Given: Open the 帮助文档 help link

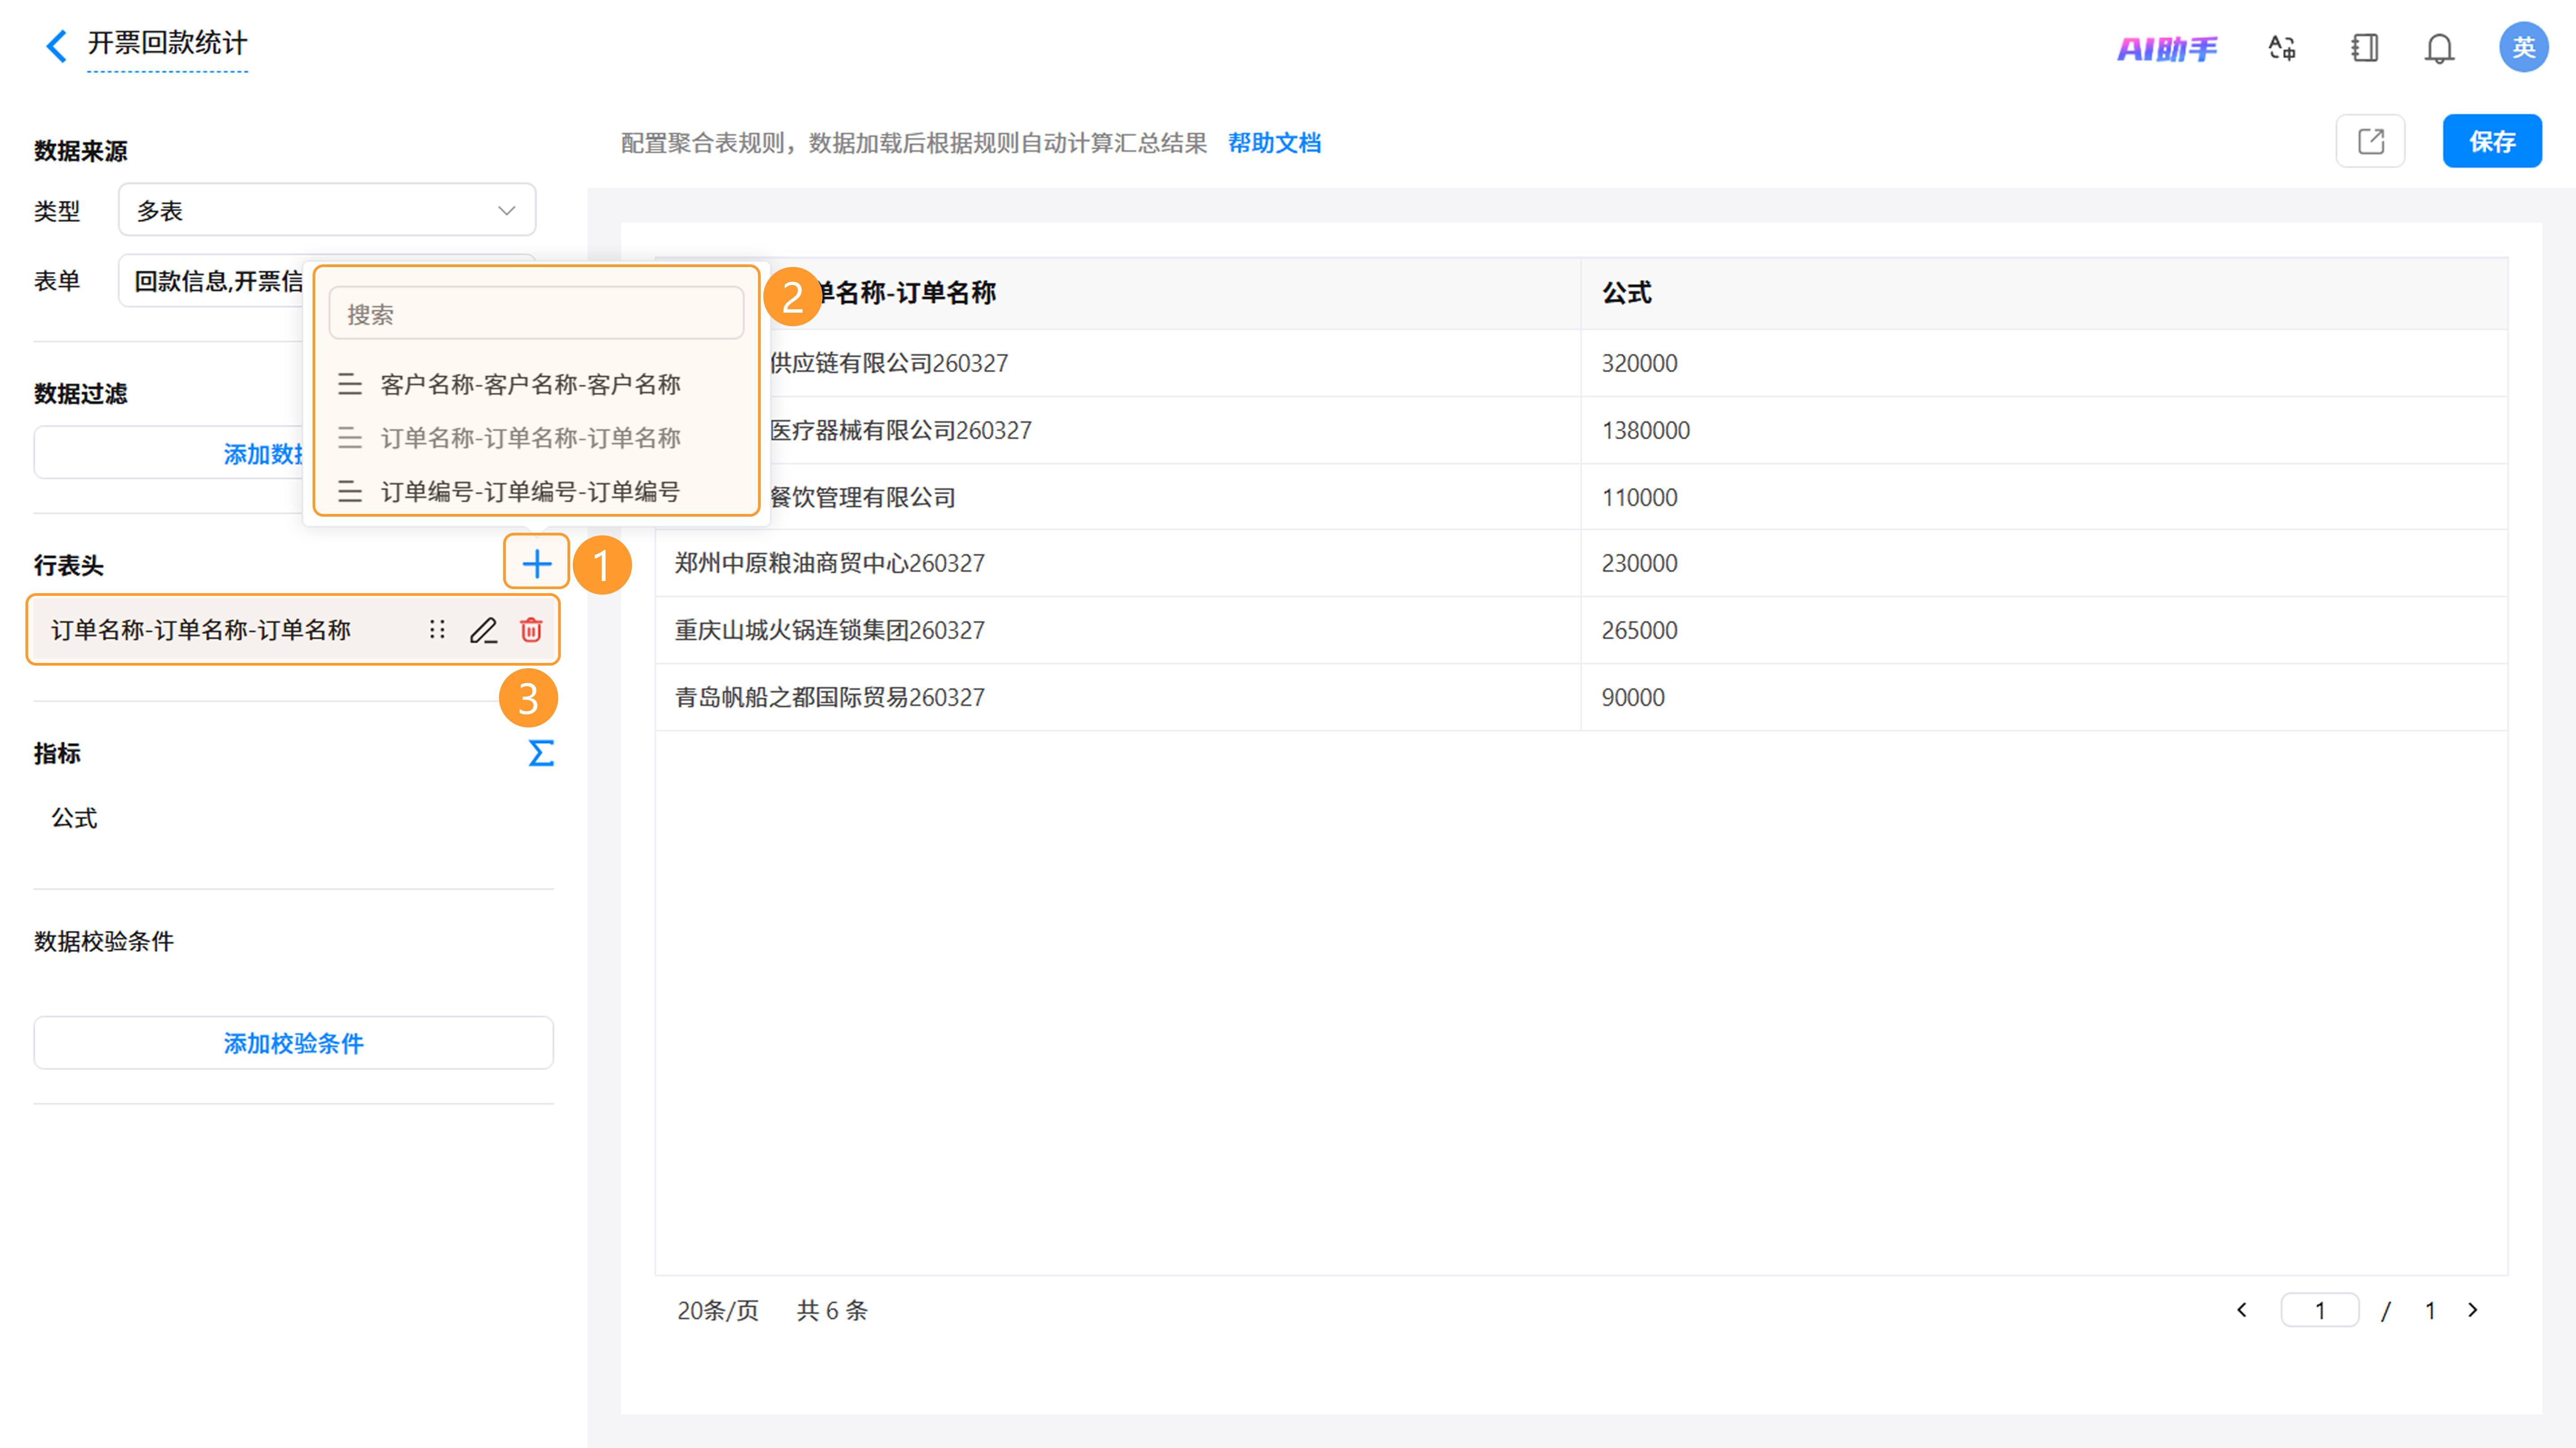Looking at the screenshot, I should (x=1274, y=143).
